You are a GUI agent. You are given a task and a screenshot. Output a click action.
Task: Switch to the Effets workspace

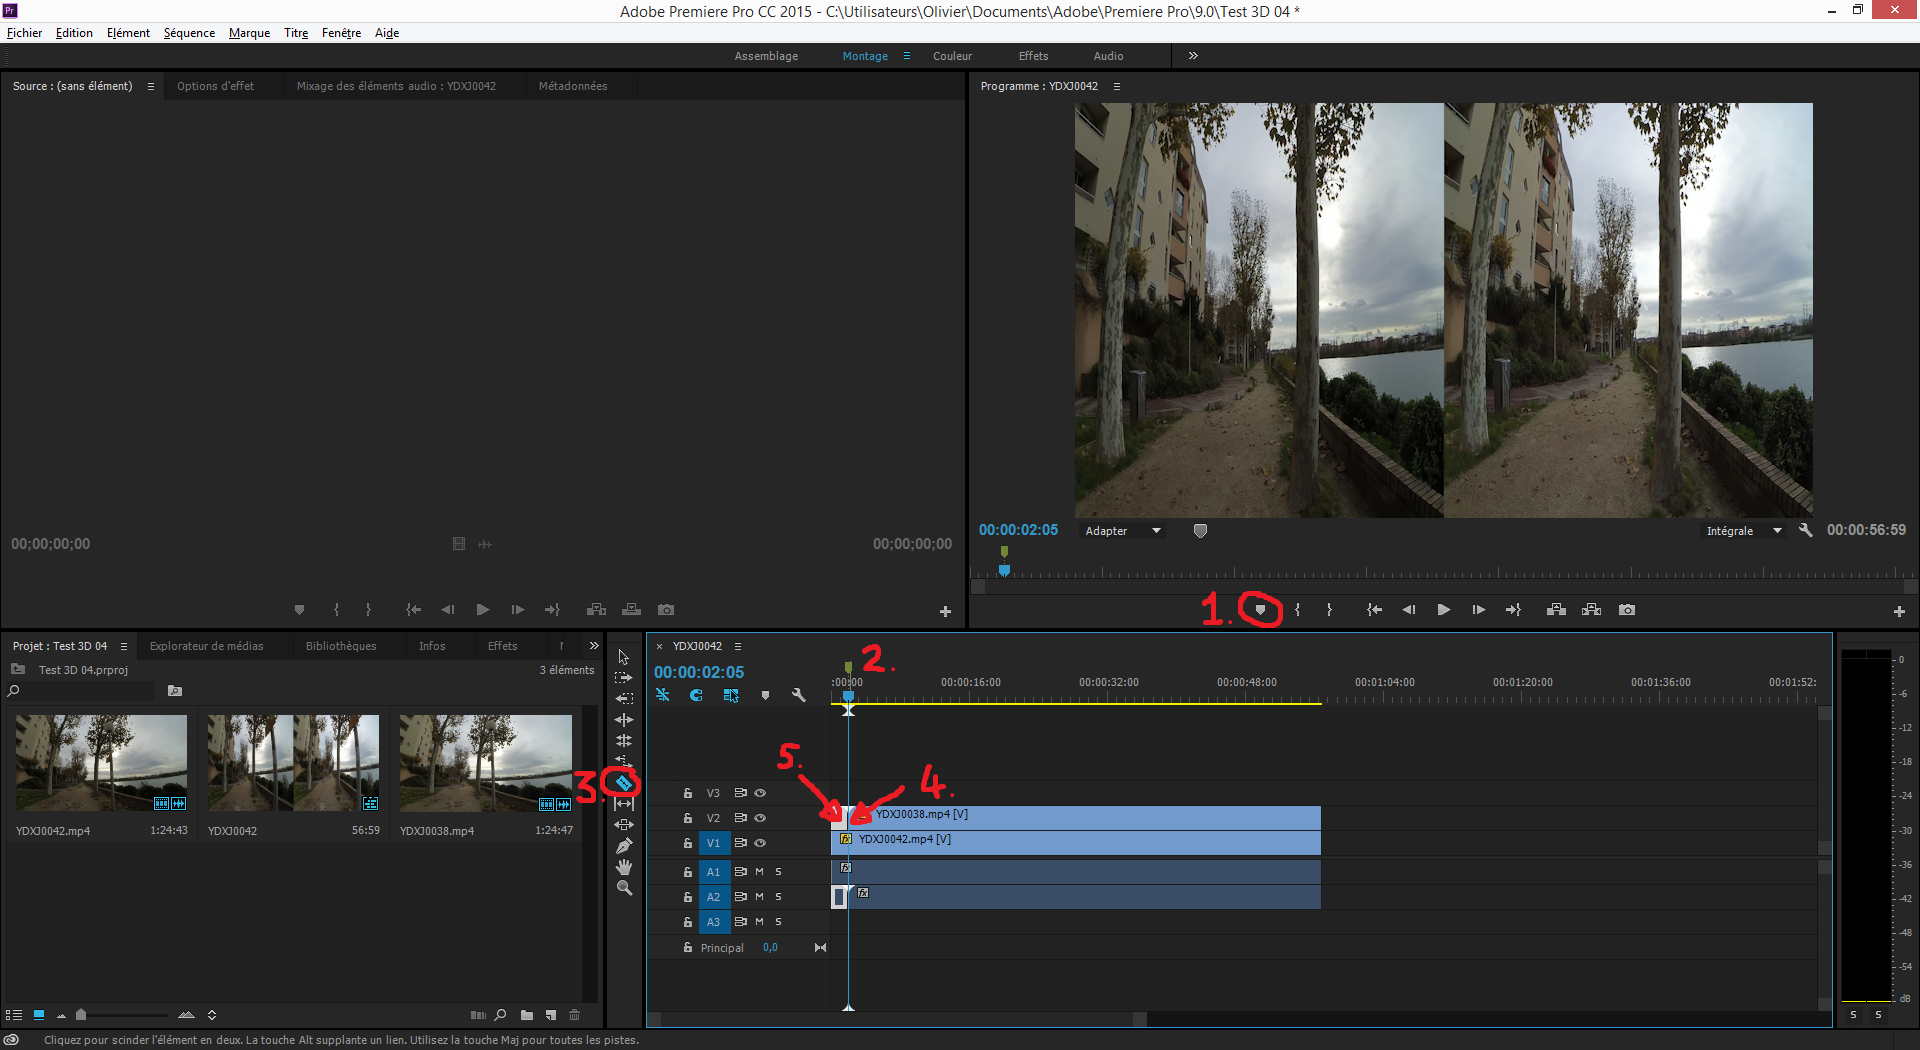click(1033, 56)
